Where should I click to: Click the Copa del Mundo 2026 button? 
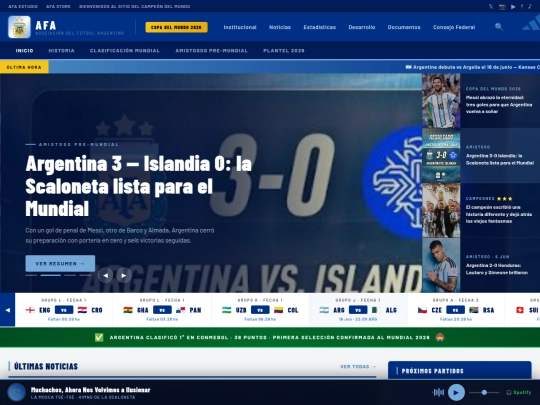(176, 27)
